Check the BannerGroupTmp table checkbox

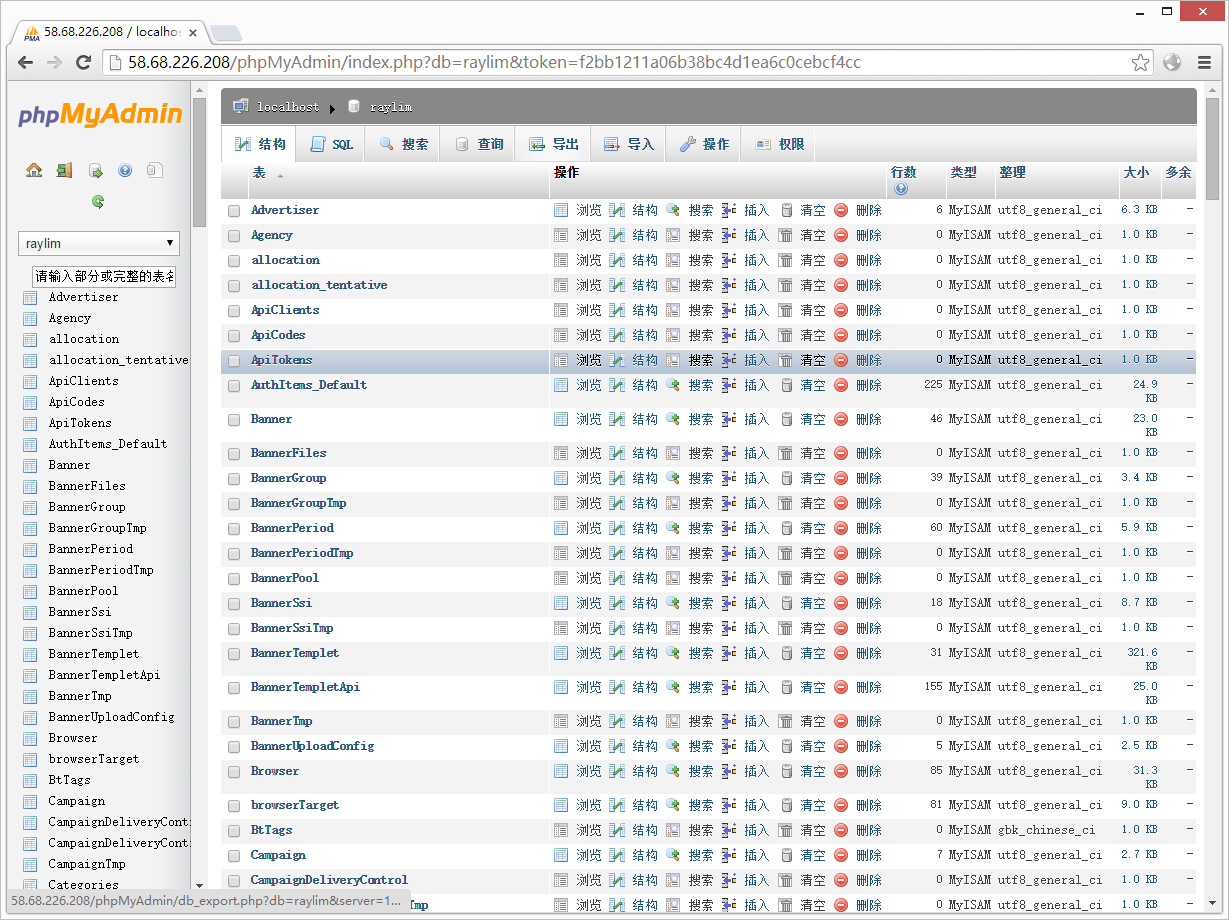(234, 504)
